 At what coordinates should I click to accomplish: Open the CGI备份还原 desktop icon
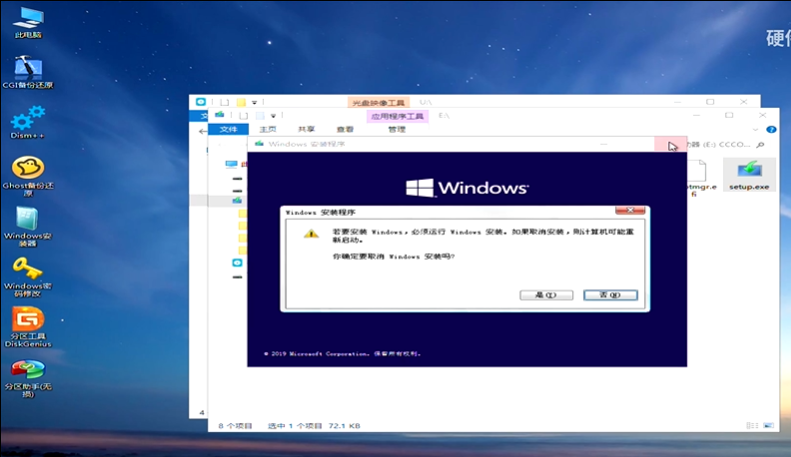tap(28, 72)
